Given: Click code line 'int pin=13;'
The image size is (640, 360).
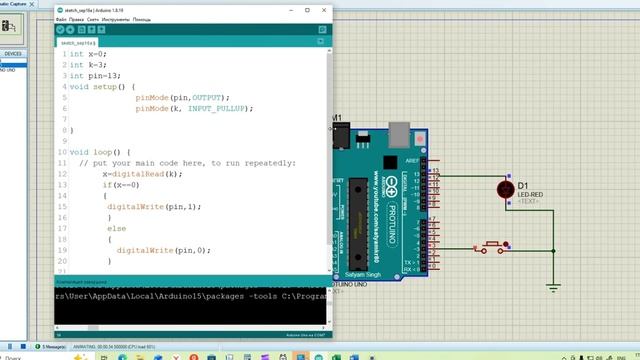Looking at the screenshot, I should (x=95, y=76).
